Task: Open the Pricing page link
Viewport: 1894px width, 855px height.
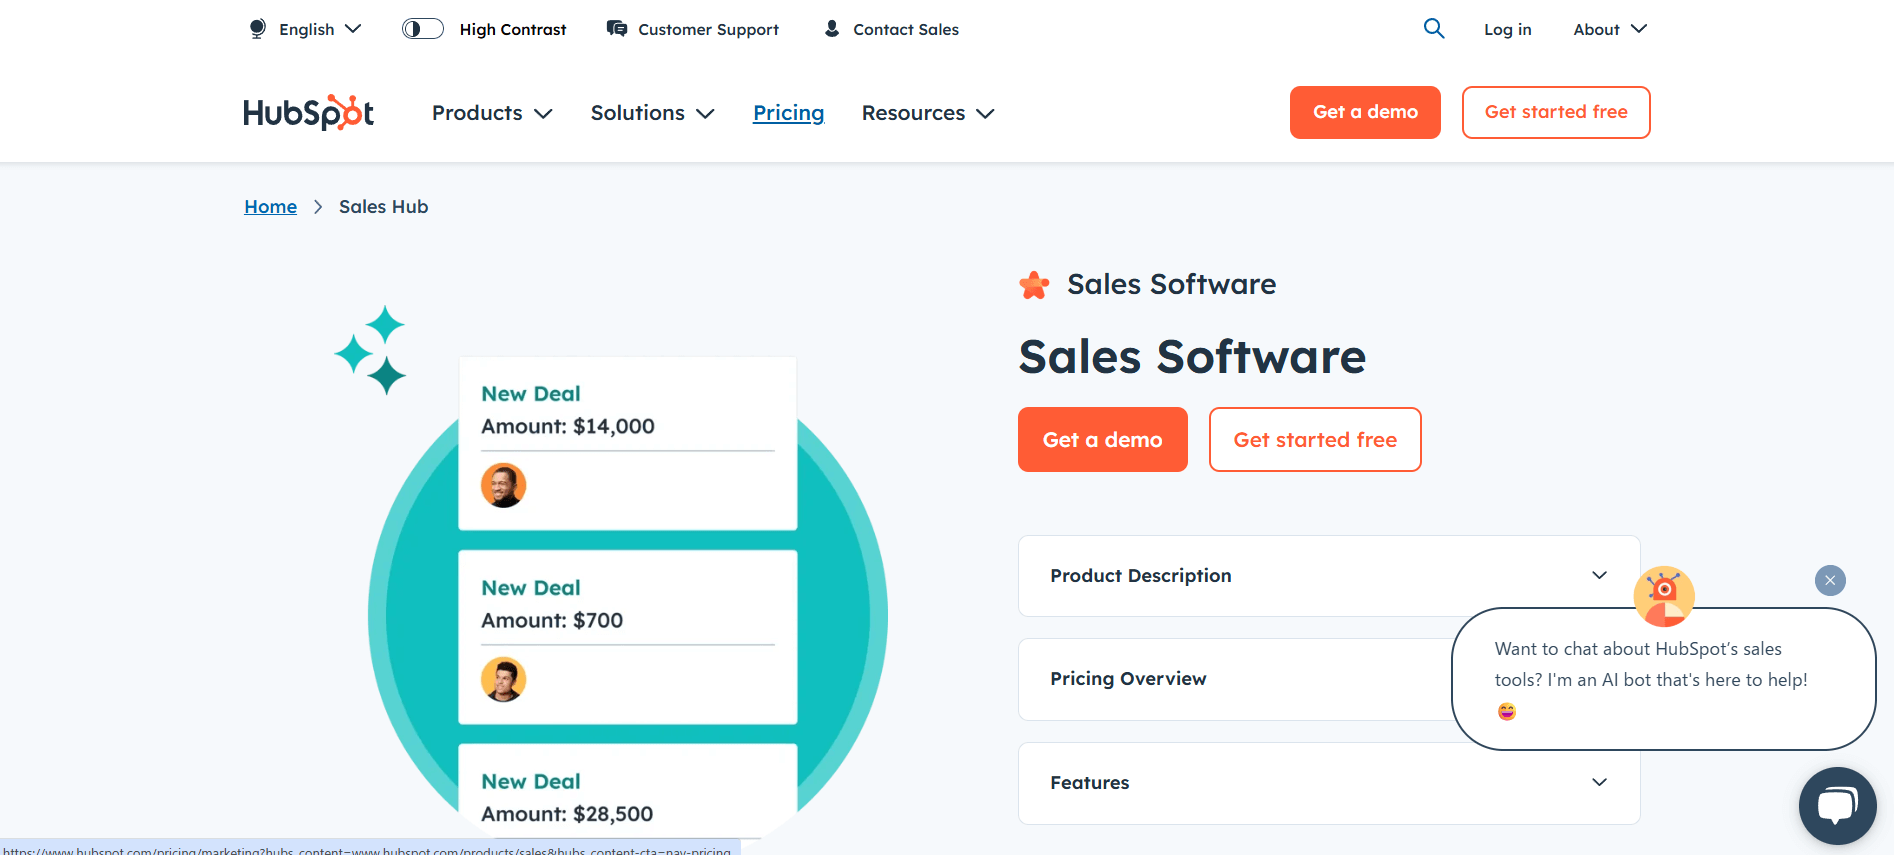Action: [788, 113]
